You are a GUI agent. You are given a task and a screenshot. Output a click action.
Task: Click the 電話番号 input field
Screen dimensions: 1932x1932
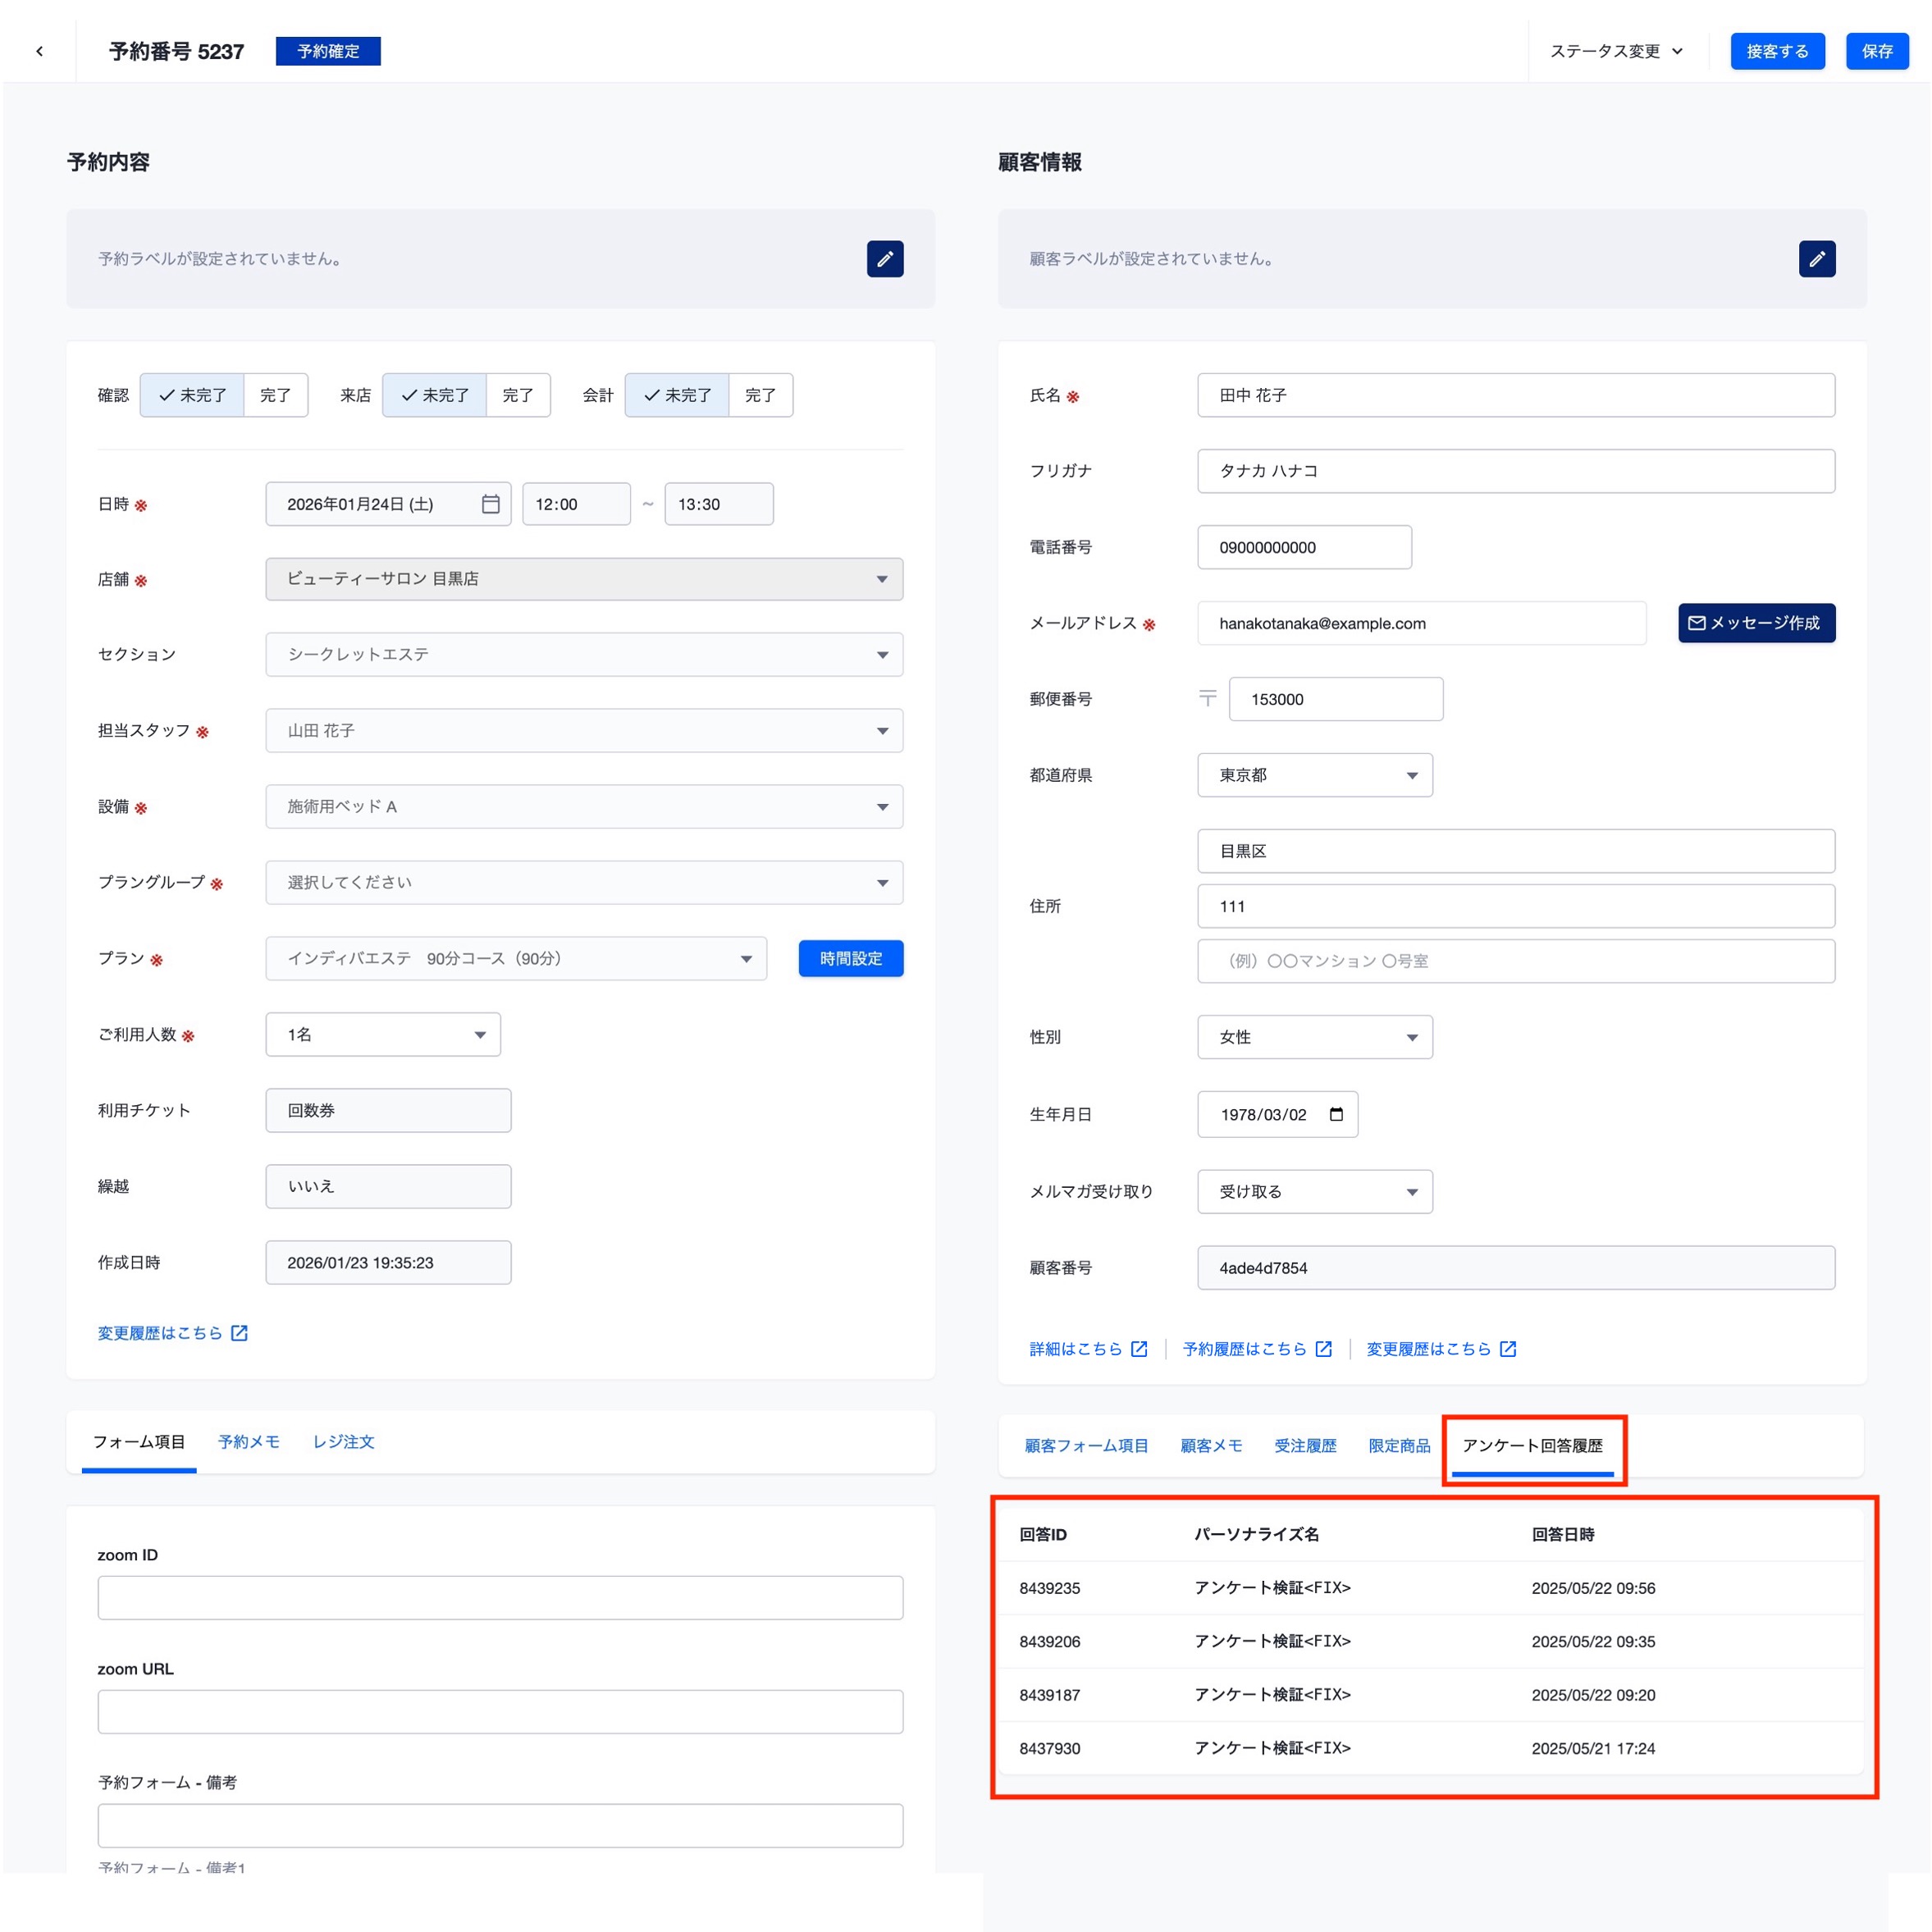pos(1305,547)
